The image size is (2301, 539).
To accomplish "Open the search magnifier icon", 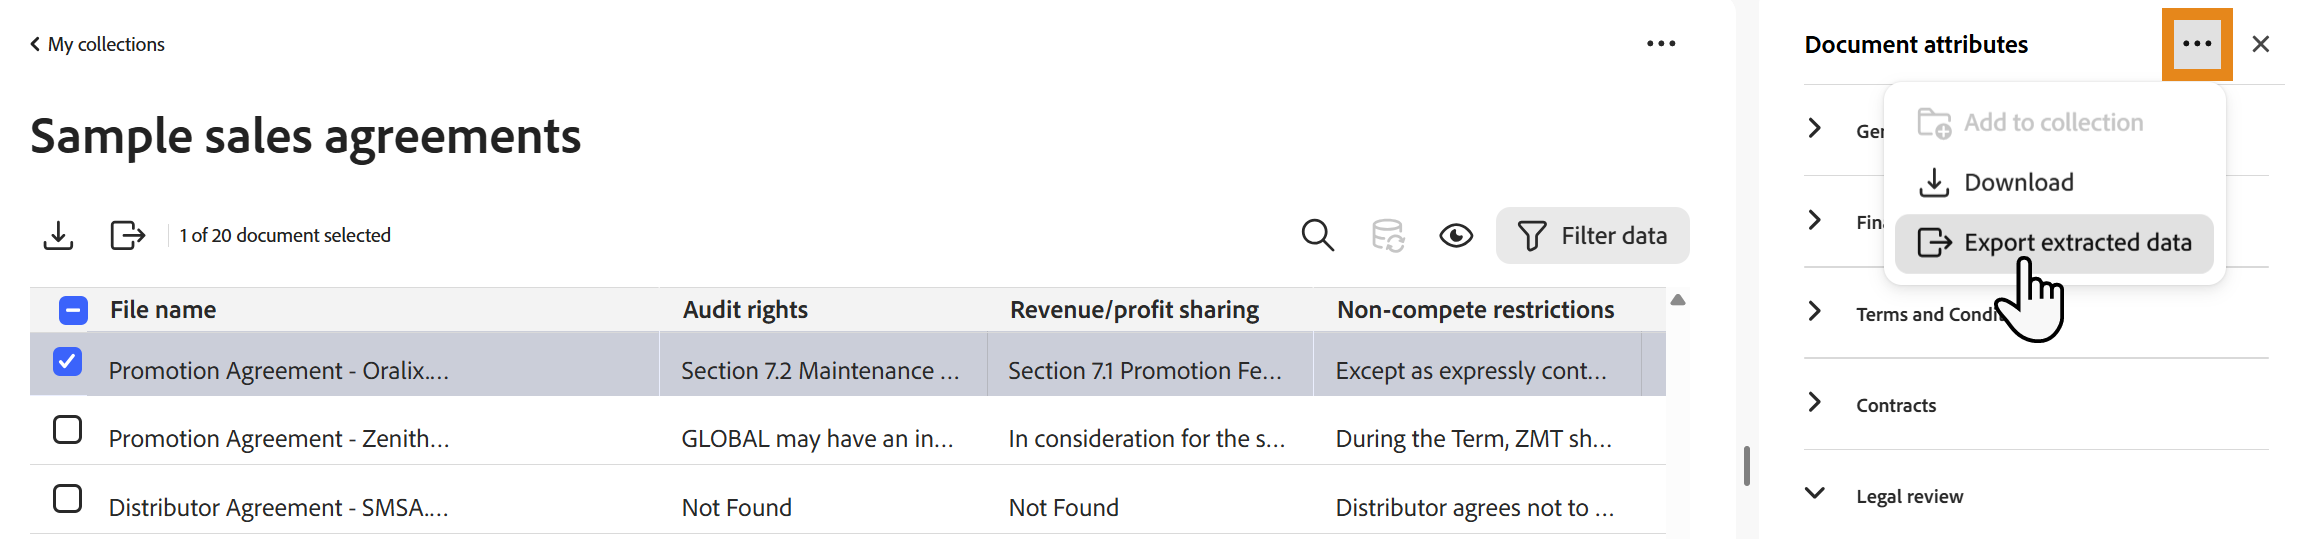I will [1318, 236].
